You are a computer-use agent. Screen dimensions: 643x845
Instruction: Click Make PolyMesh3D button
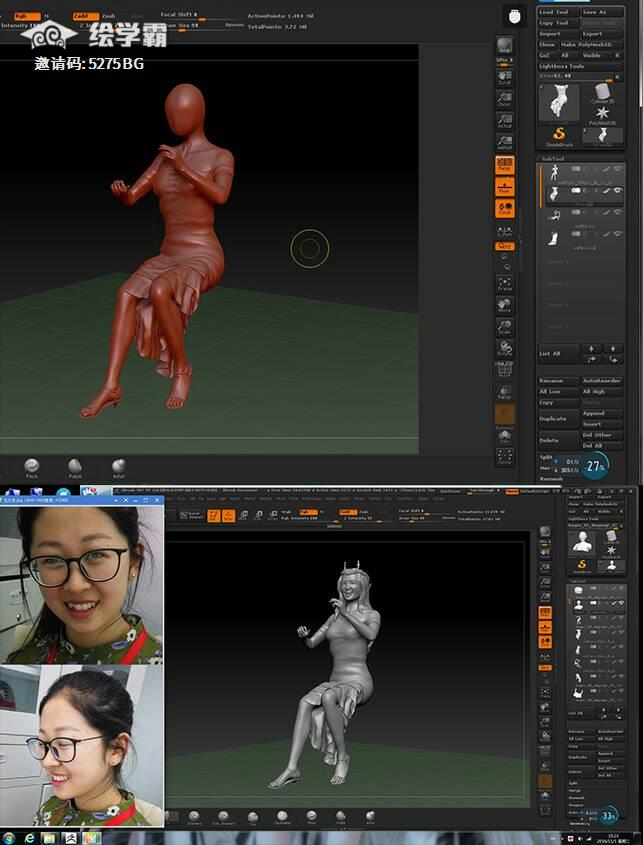pyautogui.click(x=591, y=45)
